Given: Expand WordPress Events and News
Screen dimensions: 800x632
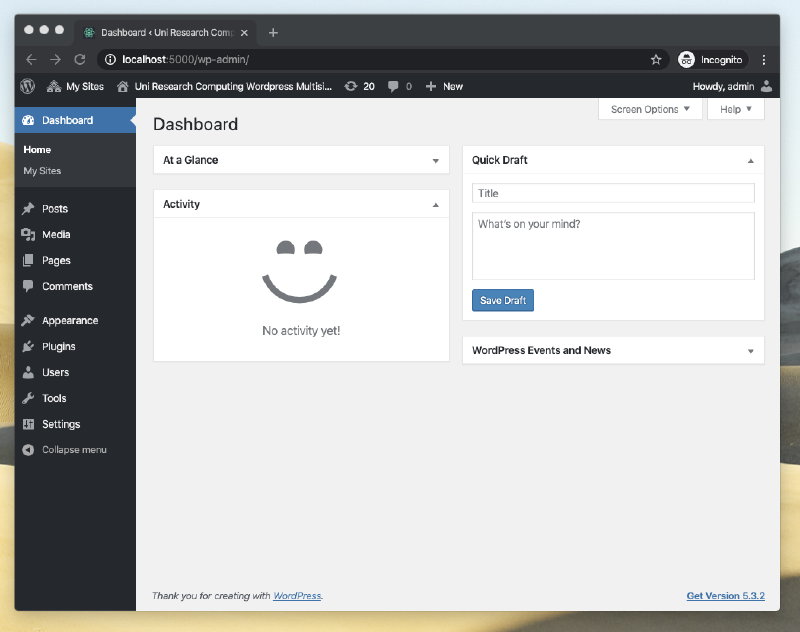Looking at the screenshot, I should 751,350.
